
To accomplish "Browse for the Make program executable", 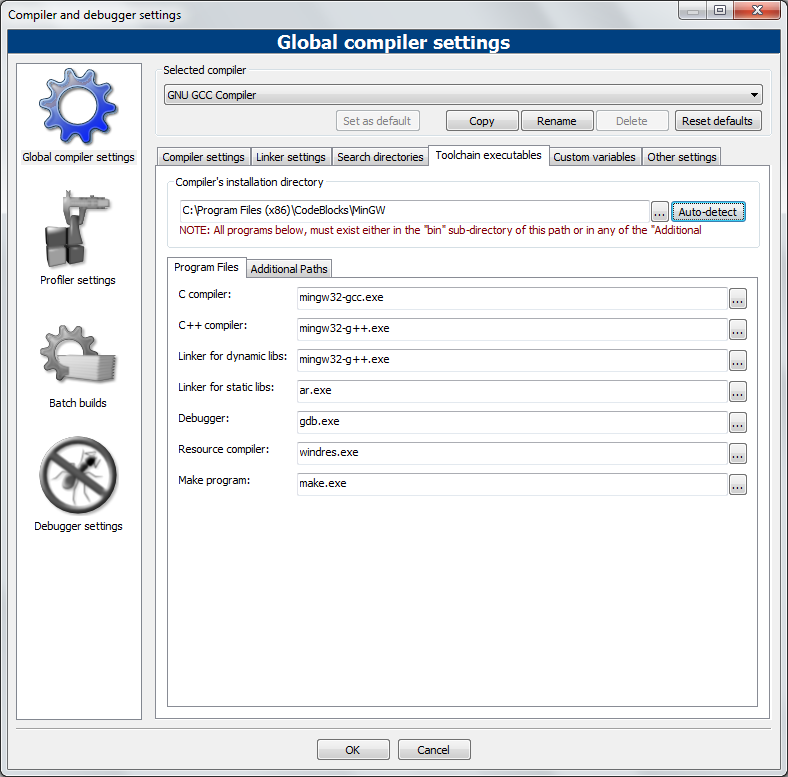I will tap(738, 485).
